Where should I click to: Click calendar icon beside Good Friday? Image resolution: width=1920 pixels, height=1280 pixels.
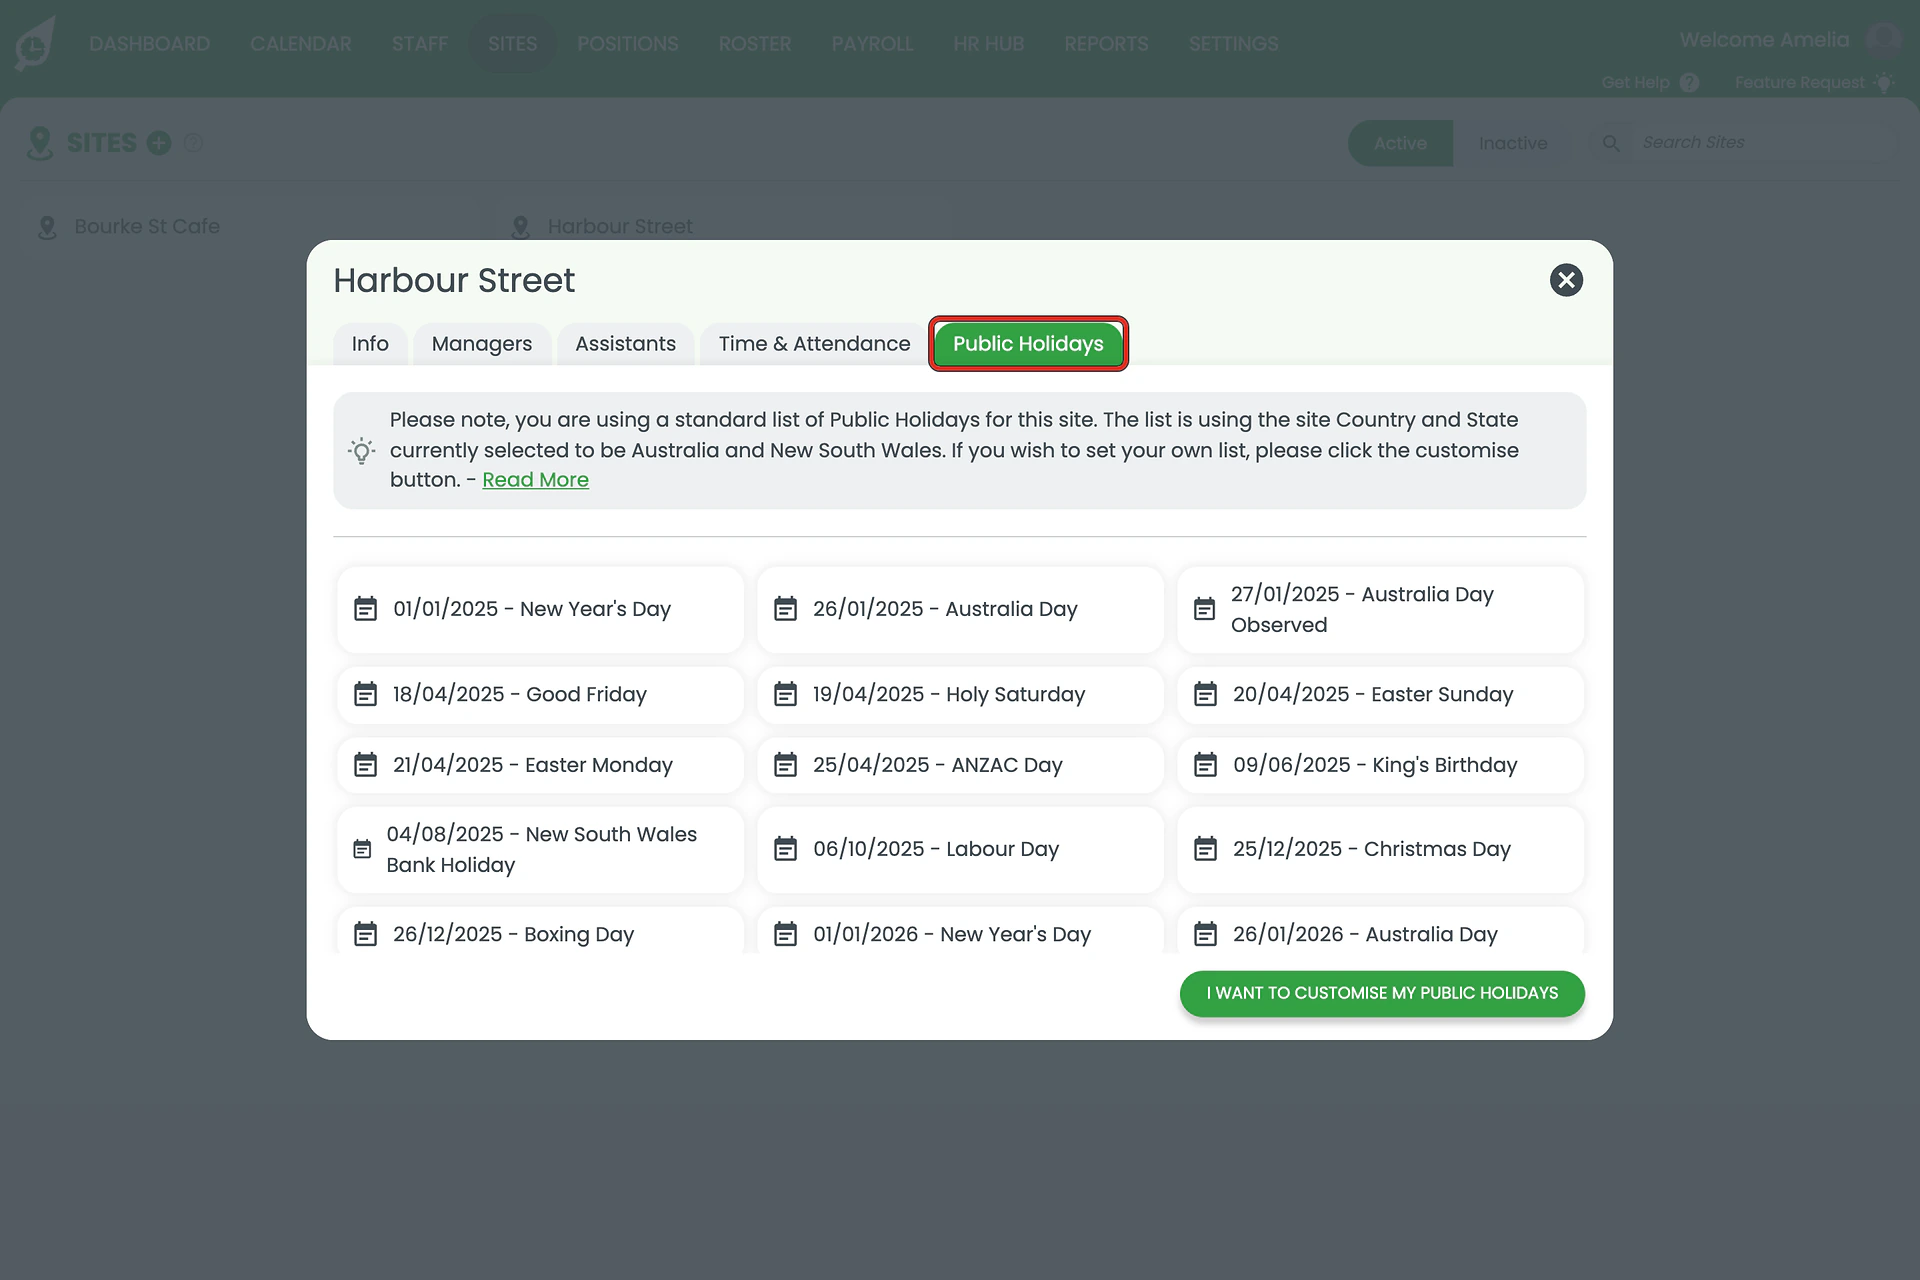[366, 694]
